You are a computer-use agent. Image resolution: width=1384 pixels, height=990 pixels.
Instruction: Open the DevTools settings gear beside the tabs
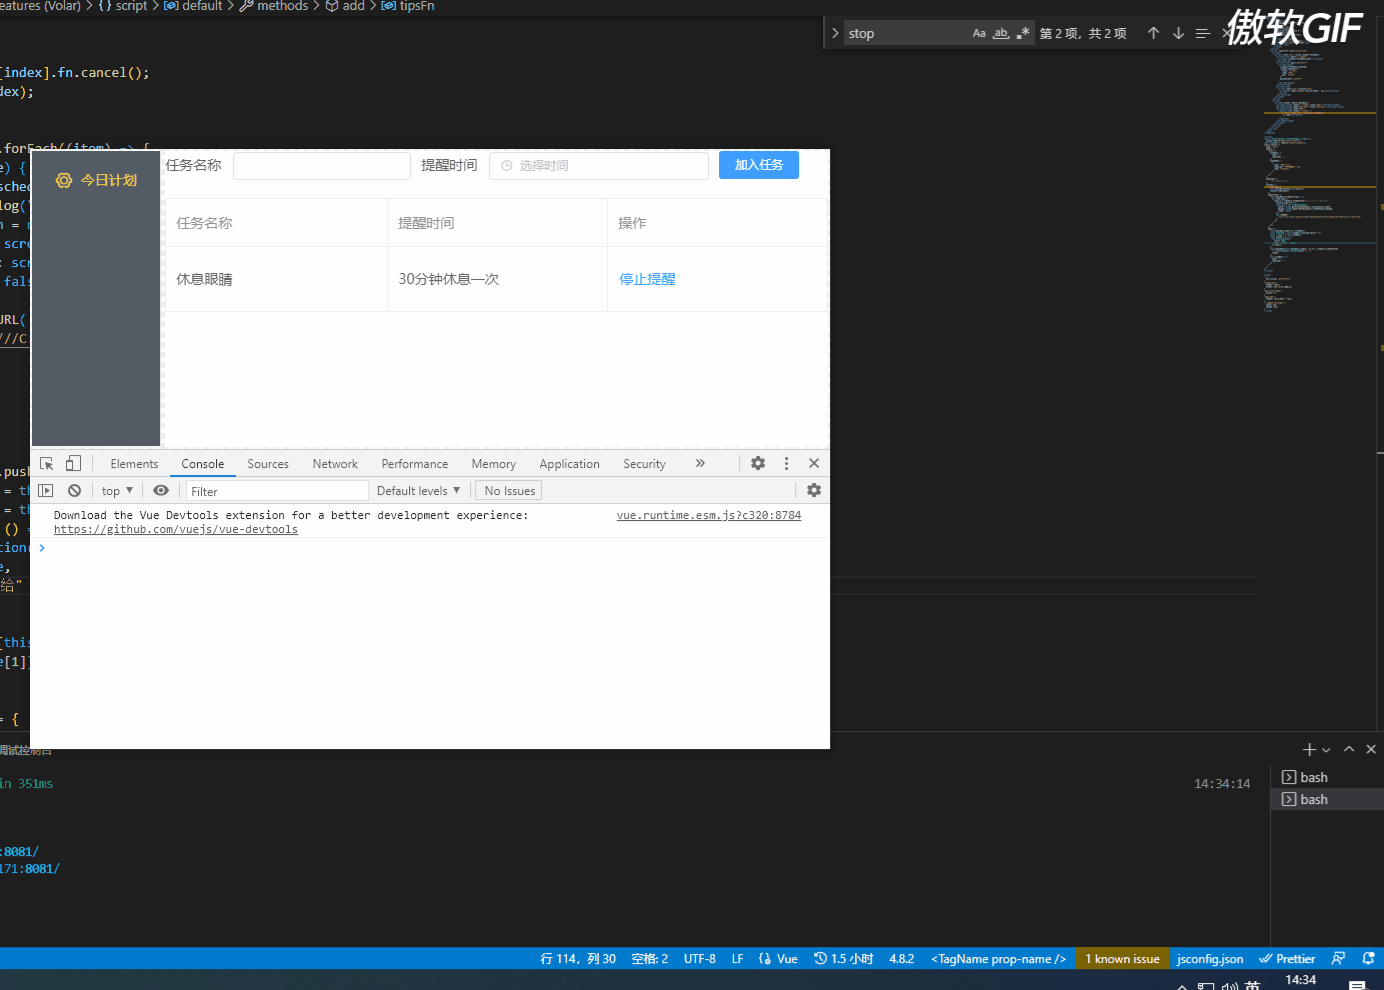[758, 464]
